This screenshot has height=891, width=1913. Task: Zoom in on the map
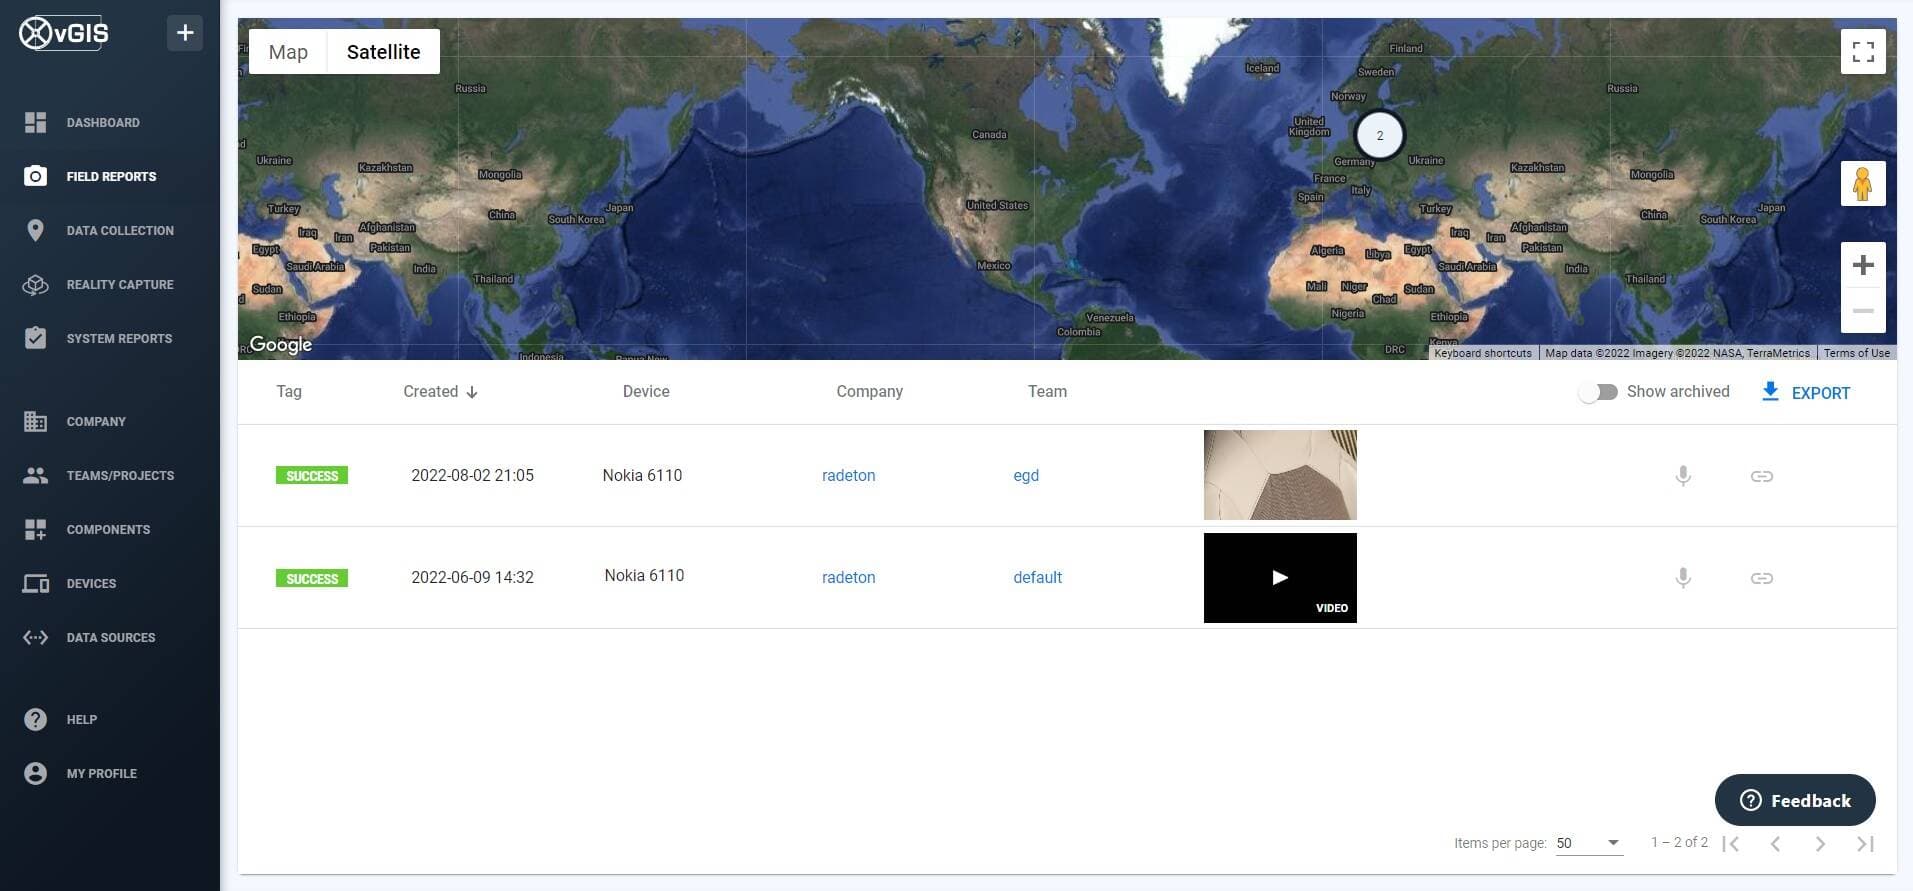(1863, 265)
